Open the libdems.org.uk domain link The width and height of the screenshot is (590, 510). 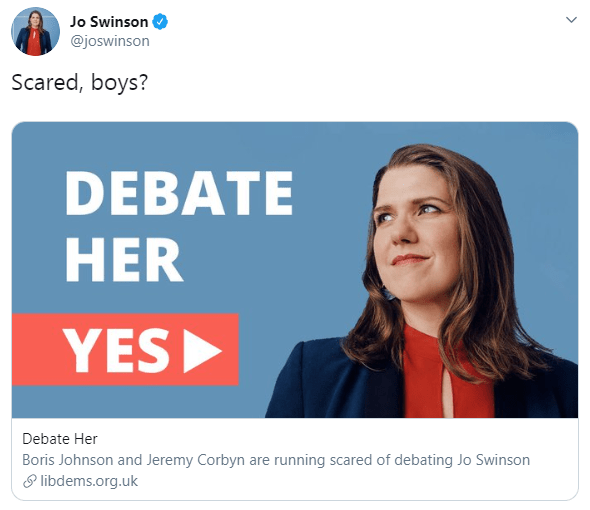pyautogui.click(x=89, y=481)
